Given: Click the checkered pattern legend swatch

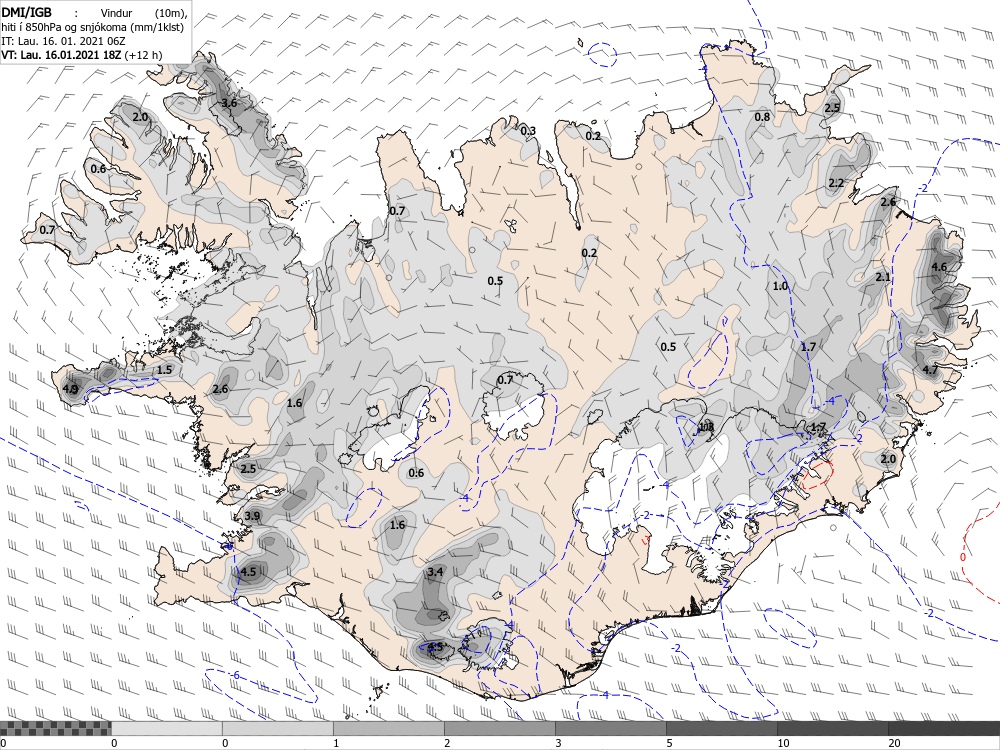Looking at the screenshot, I should tap(55, 728).
